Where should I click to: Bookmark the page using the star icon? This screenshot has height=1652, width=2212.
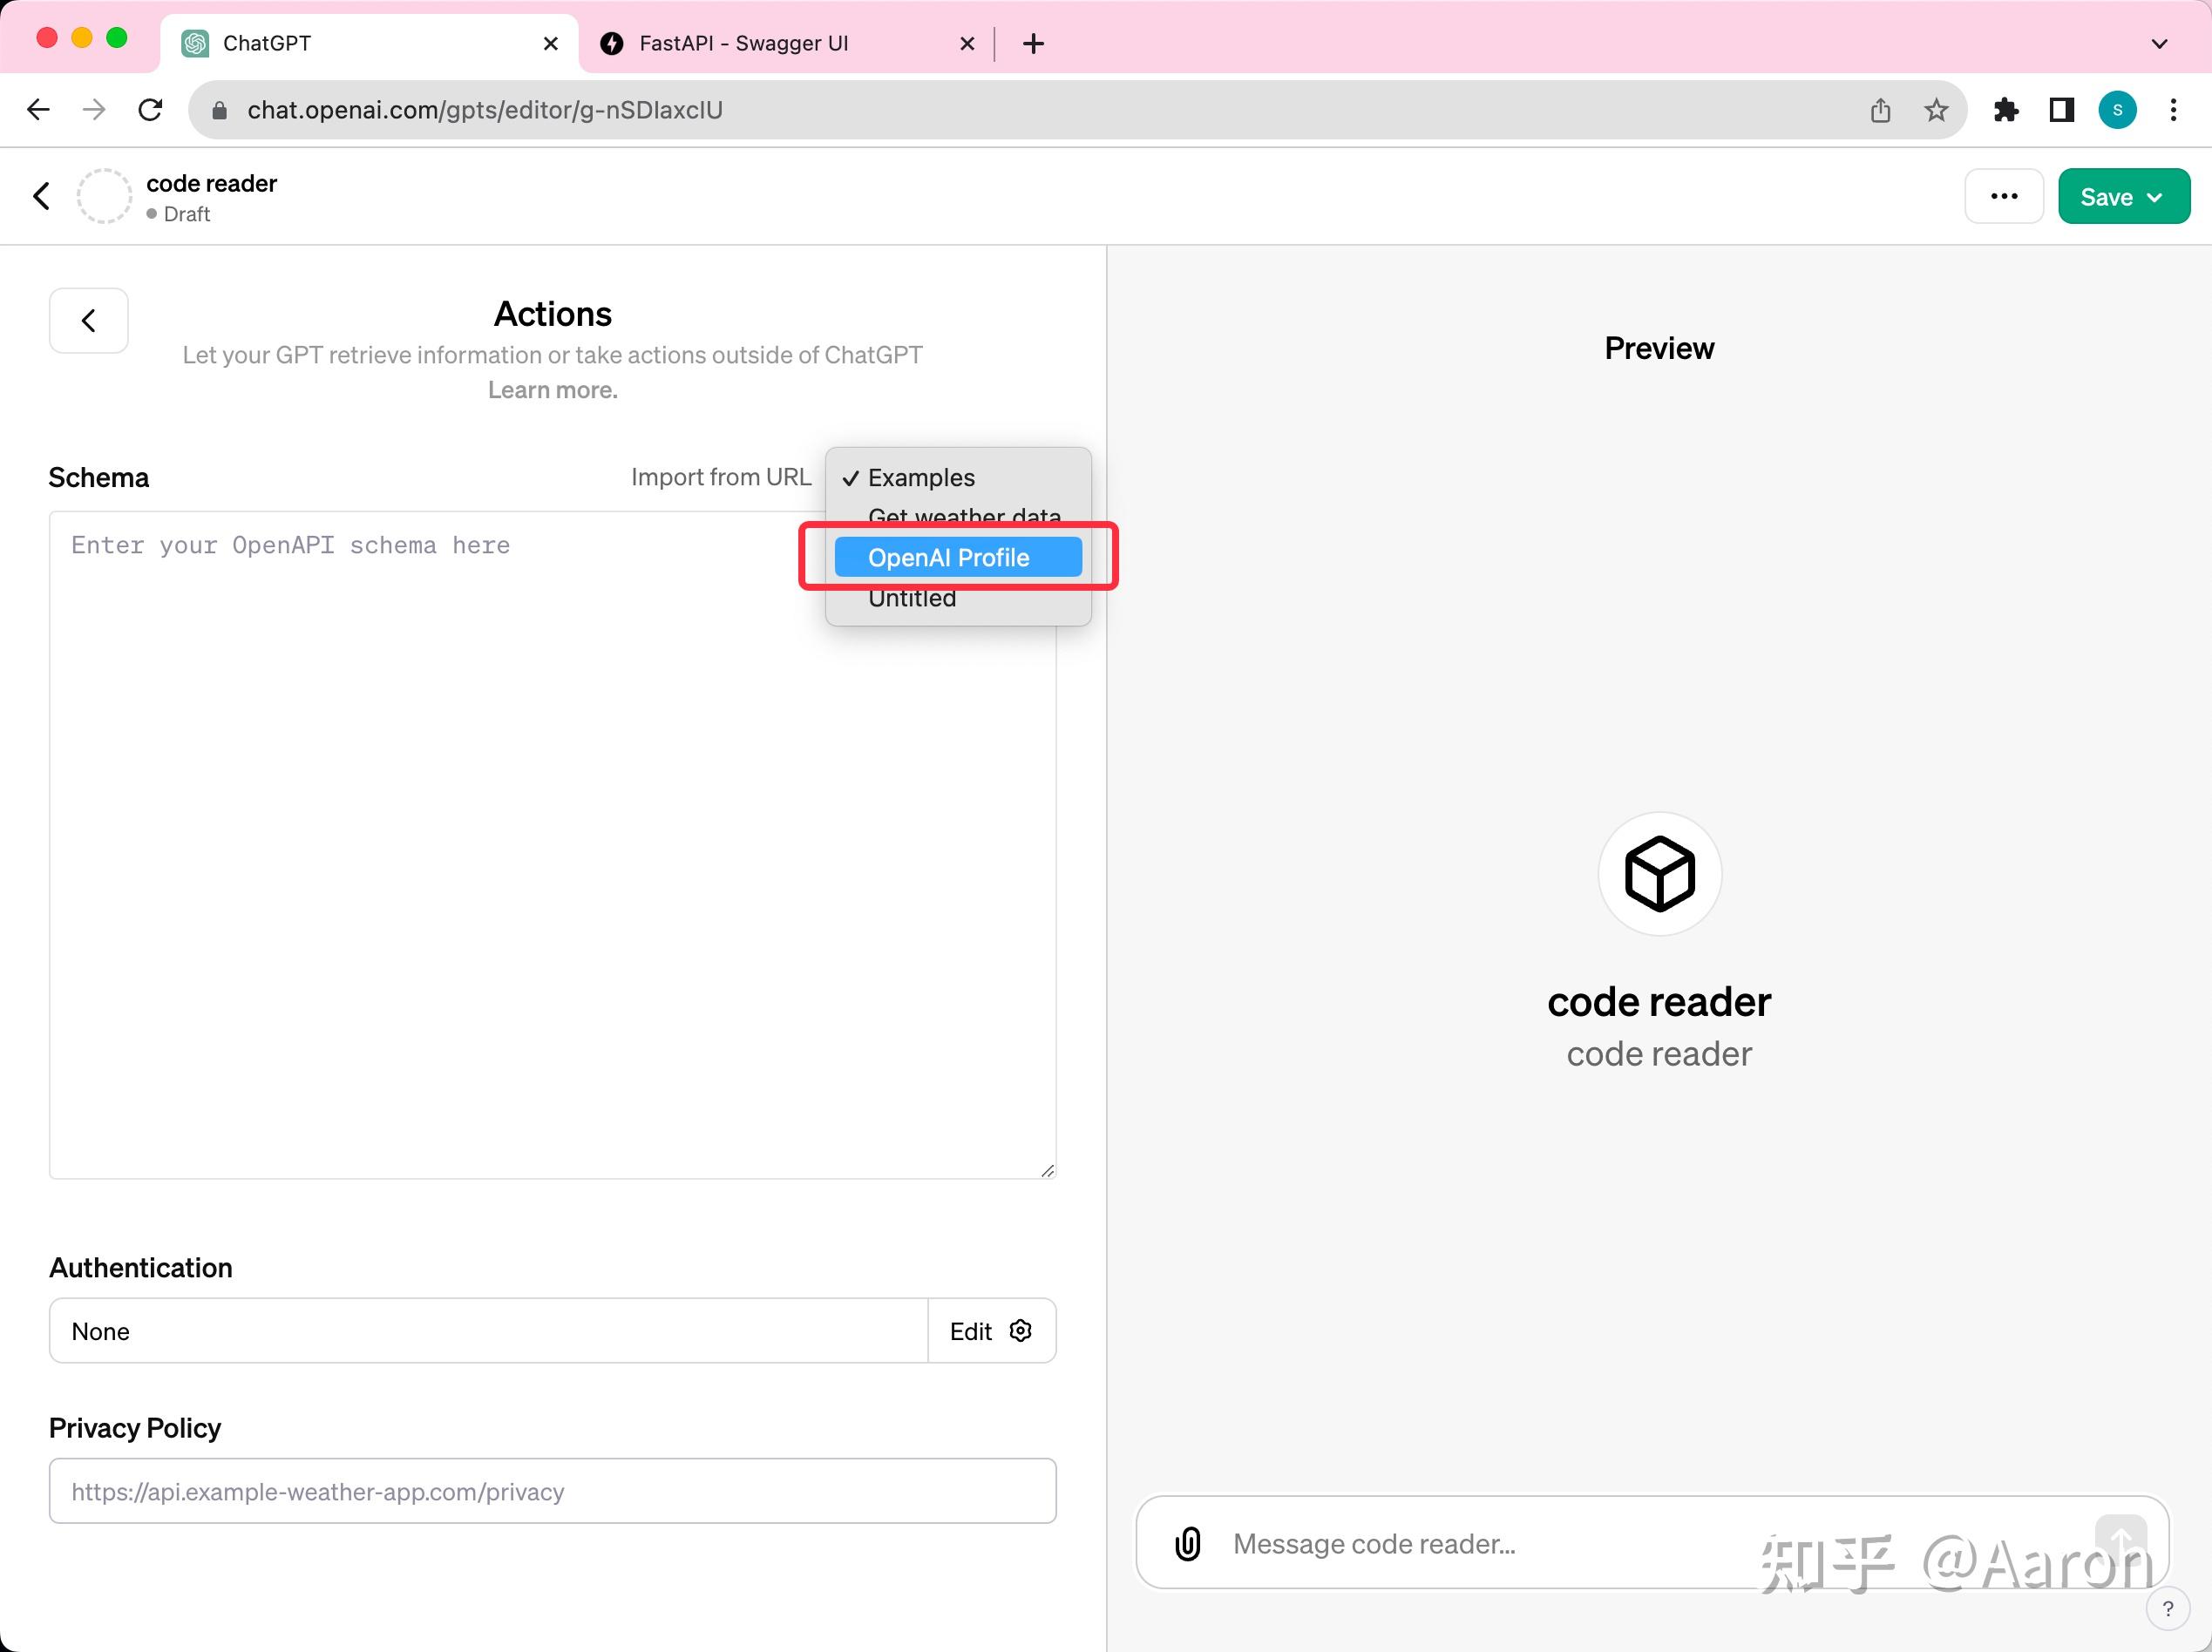click(x=1936, y=110)
